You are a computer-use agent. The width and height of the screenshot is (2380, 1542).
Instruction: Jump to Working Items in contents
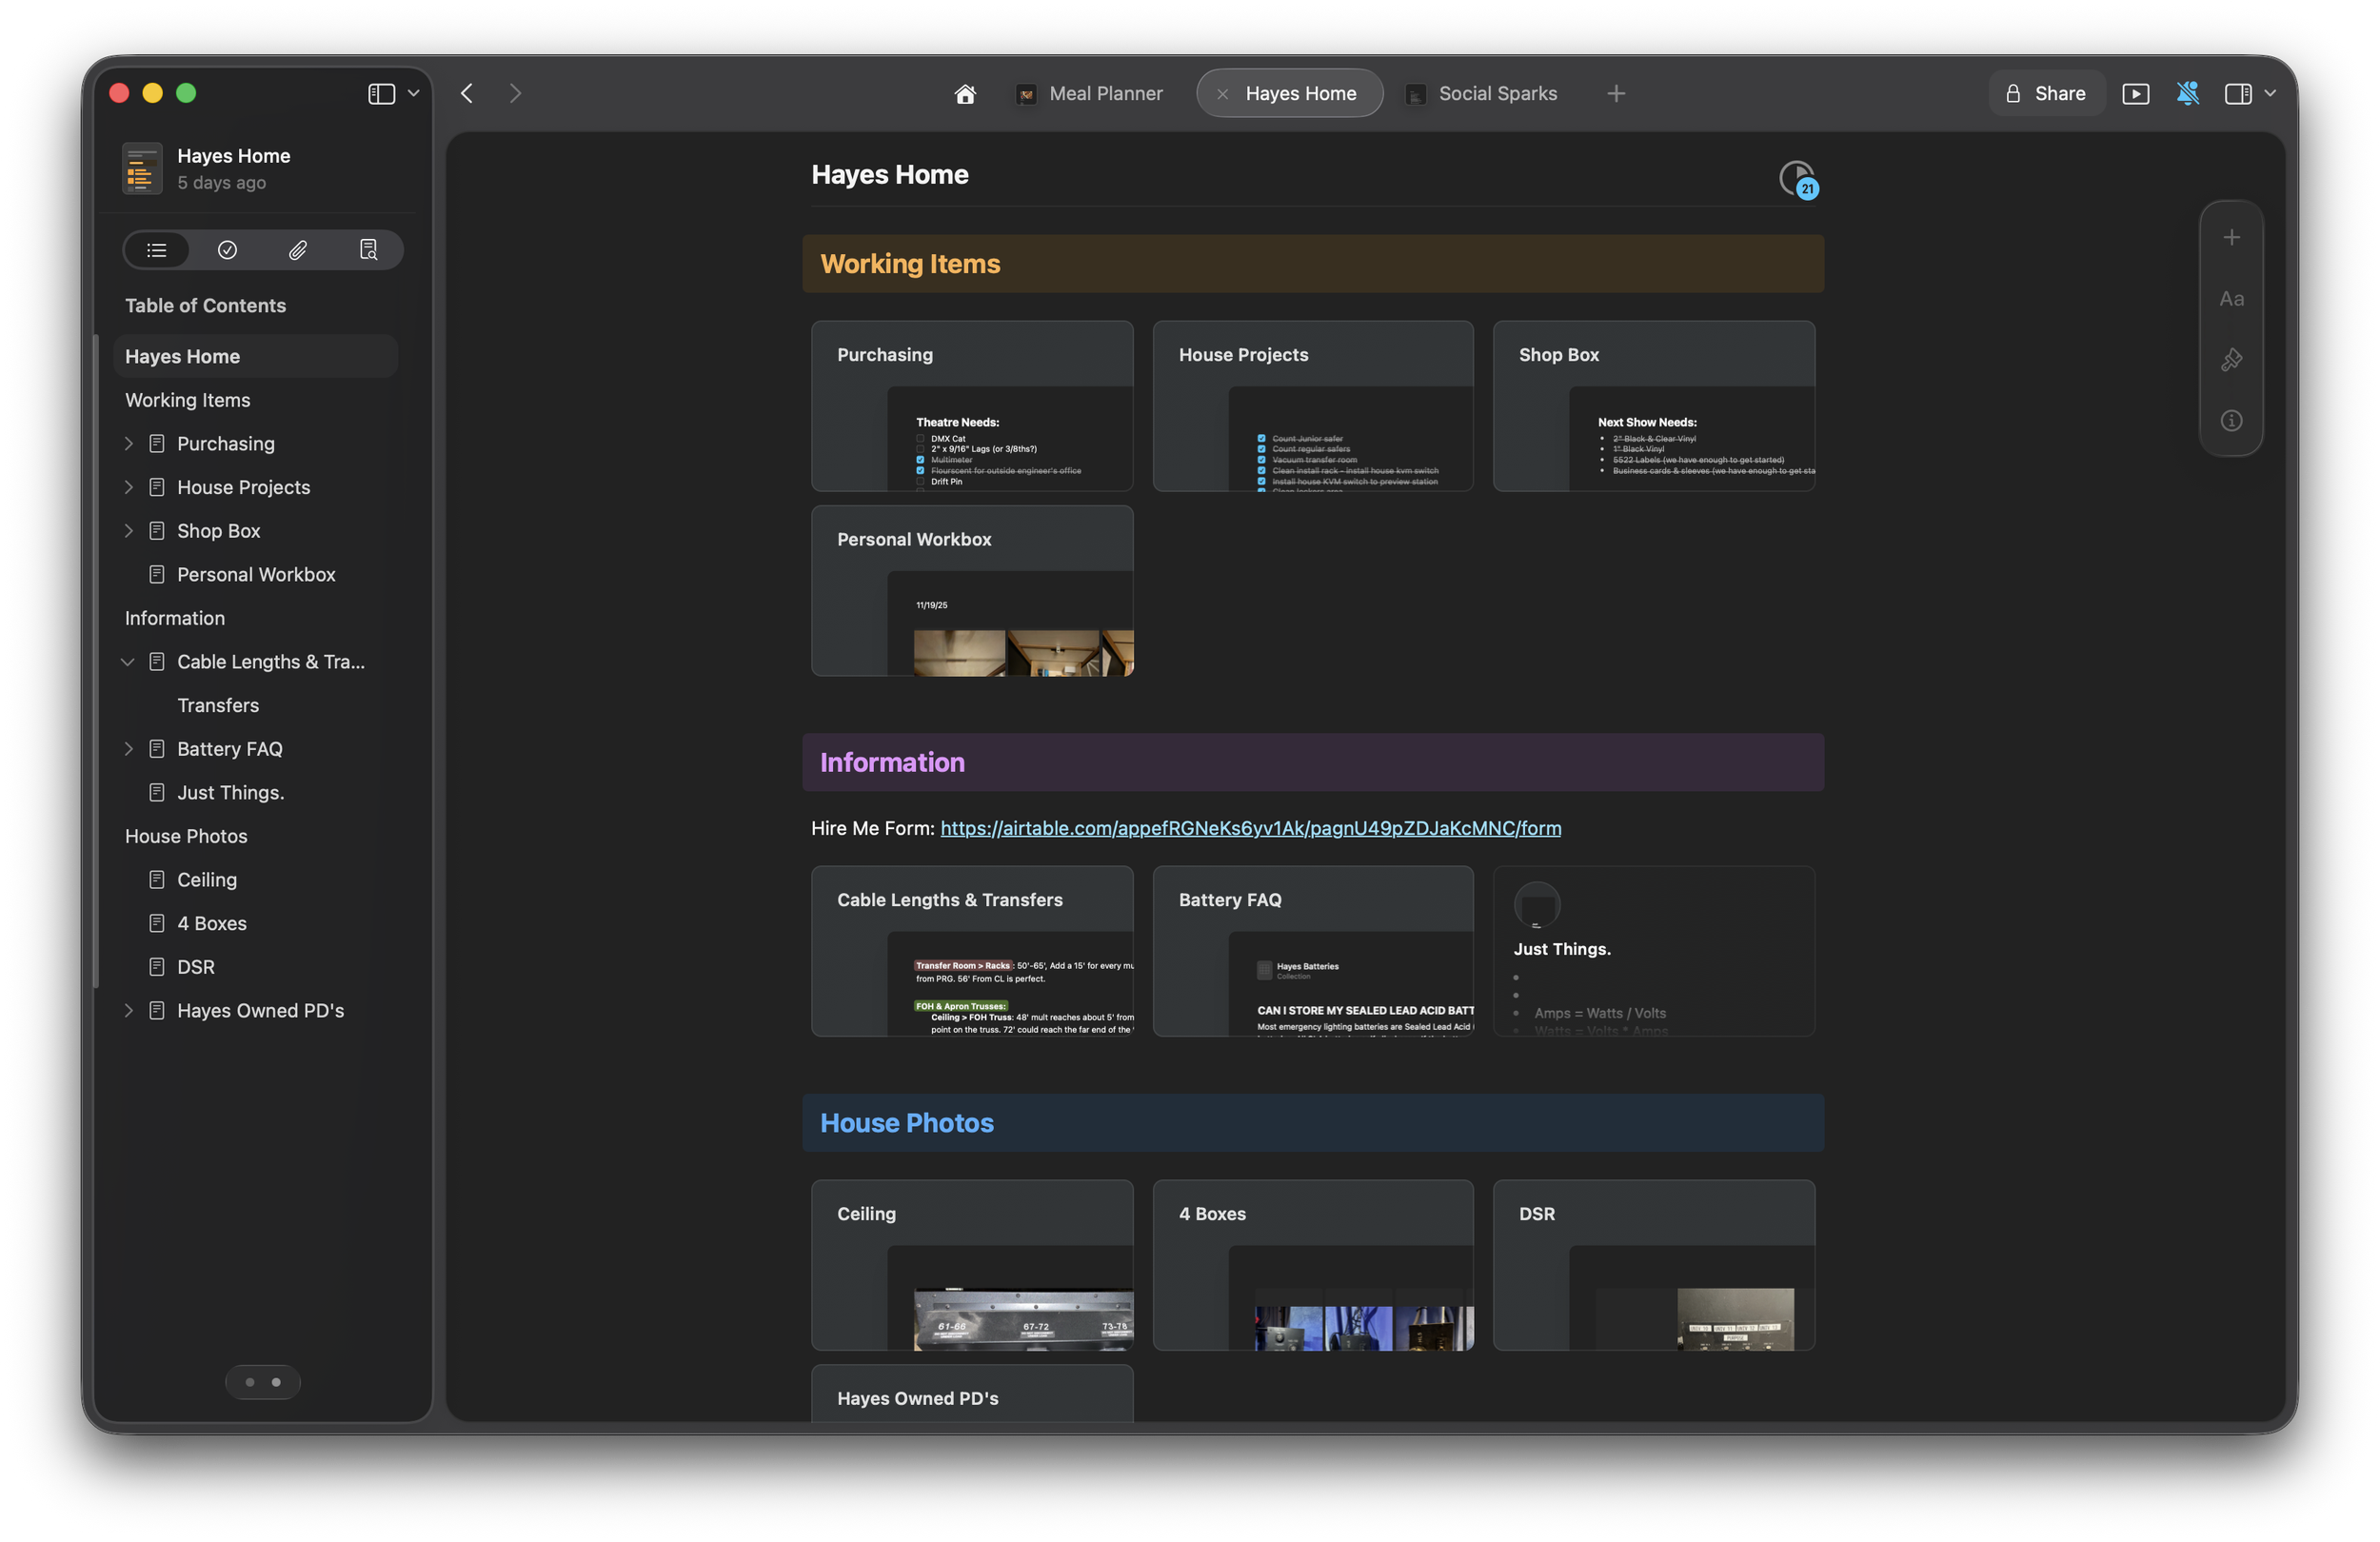187,400
